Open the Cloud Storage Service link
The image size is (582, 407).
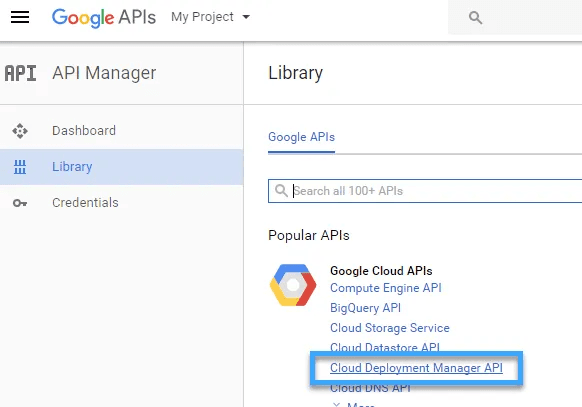[390, 328]
